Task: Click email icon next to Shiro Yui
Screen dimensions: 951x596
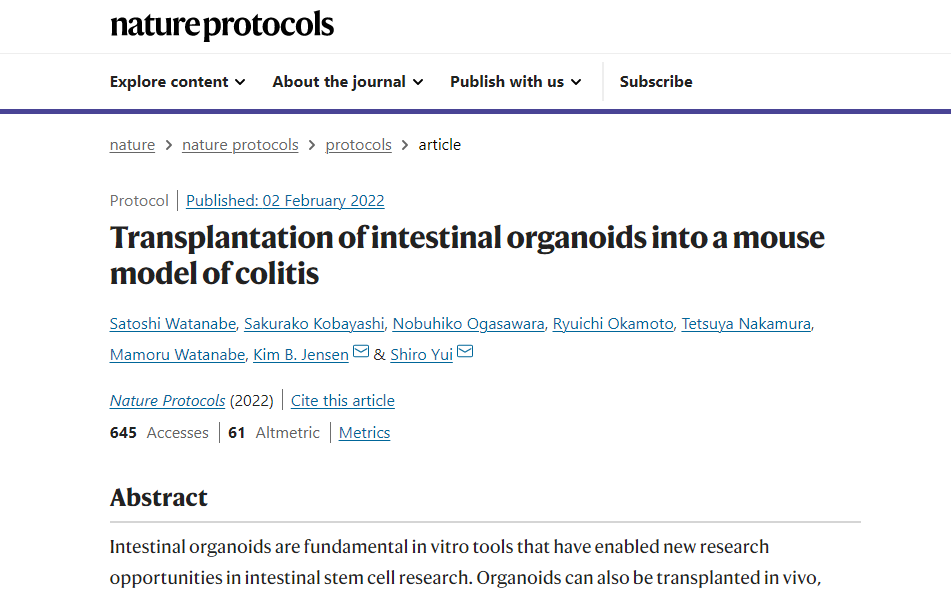Action: point(465,353)
